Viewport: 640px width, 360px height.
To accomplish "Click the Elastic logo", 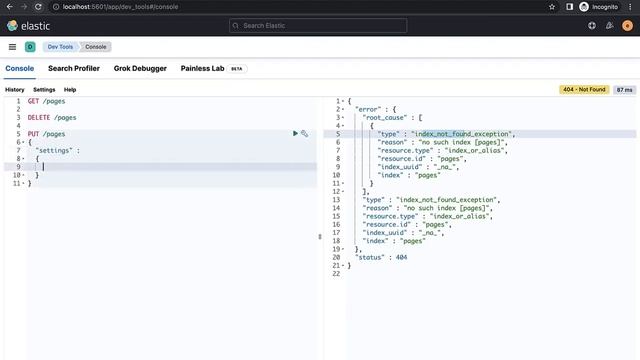I will 28,26.
